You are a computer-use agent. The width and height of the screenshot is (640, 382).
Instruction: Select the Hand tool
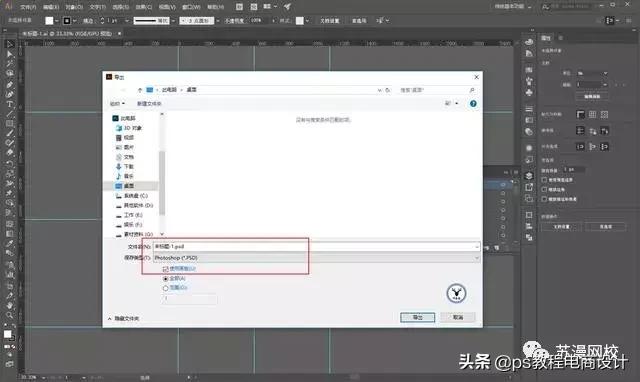pyautogui.click(x=10, y=305)
